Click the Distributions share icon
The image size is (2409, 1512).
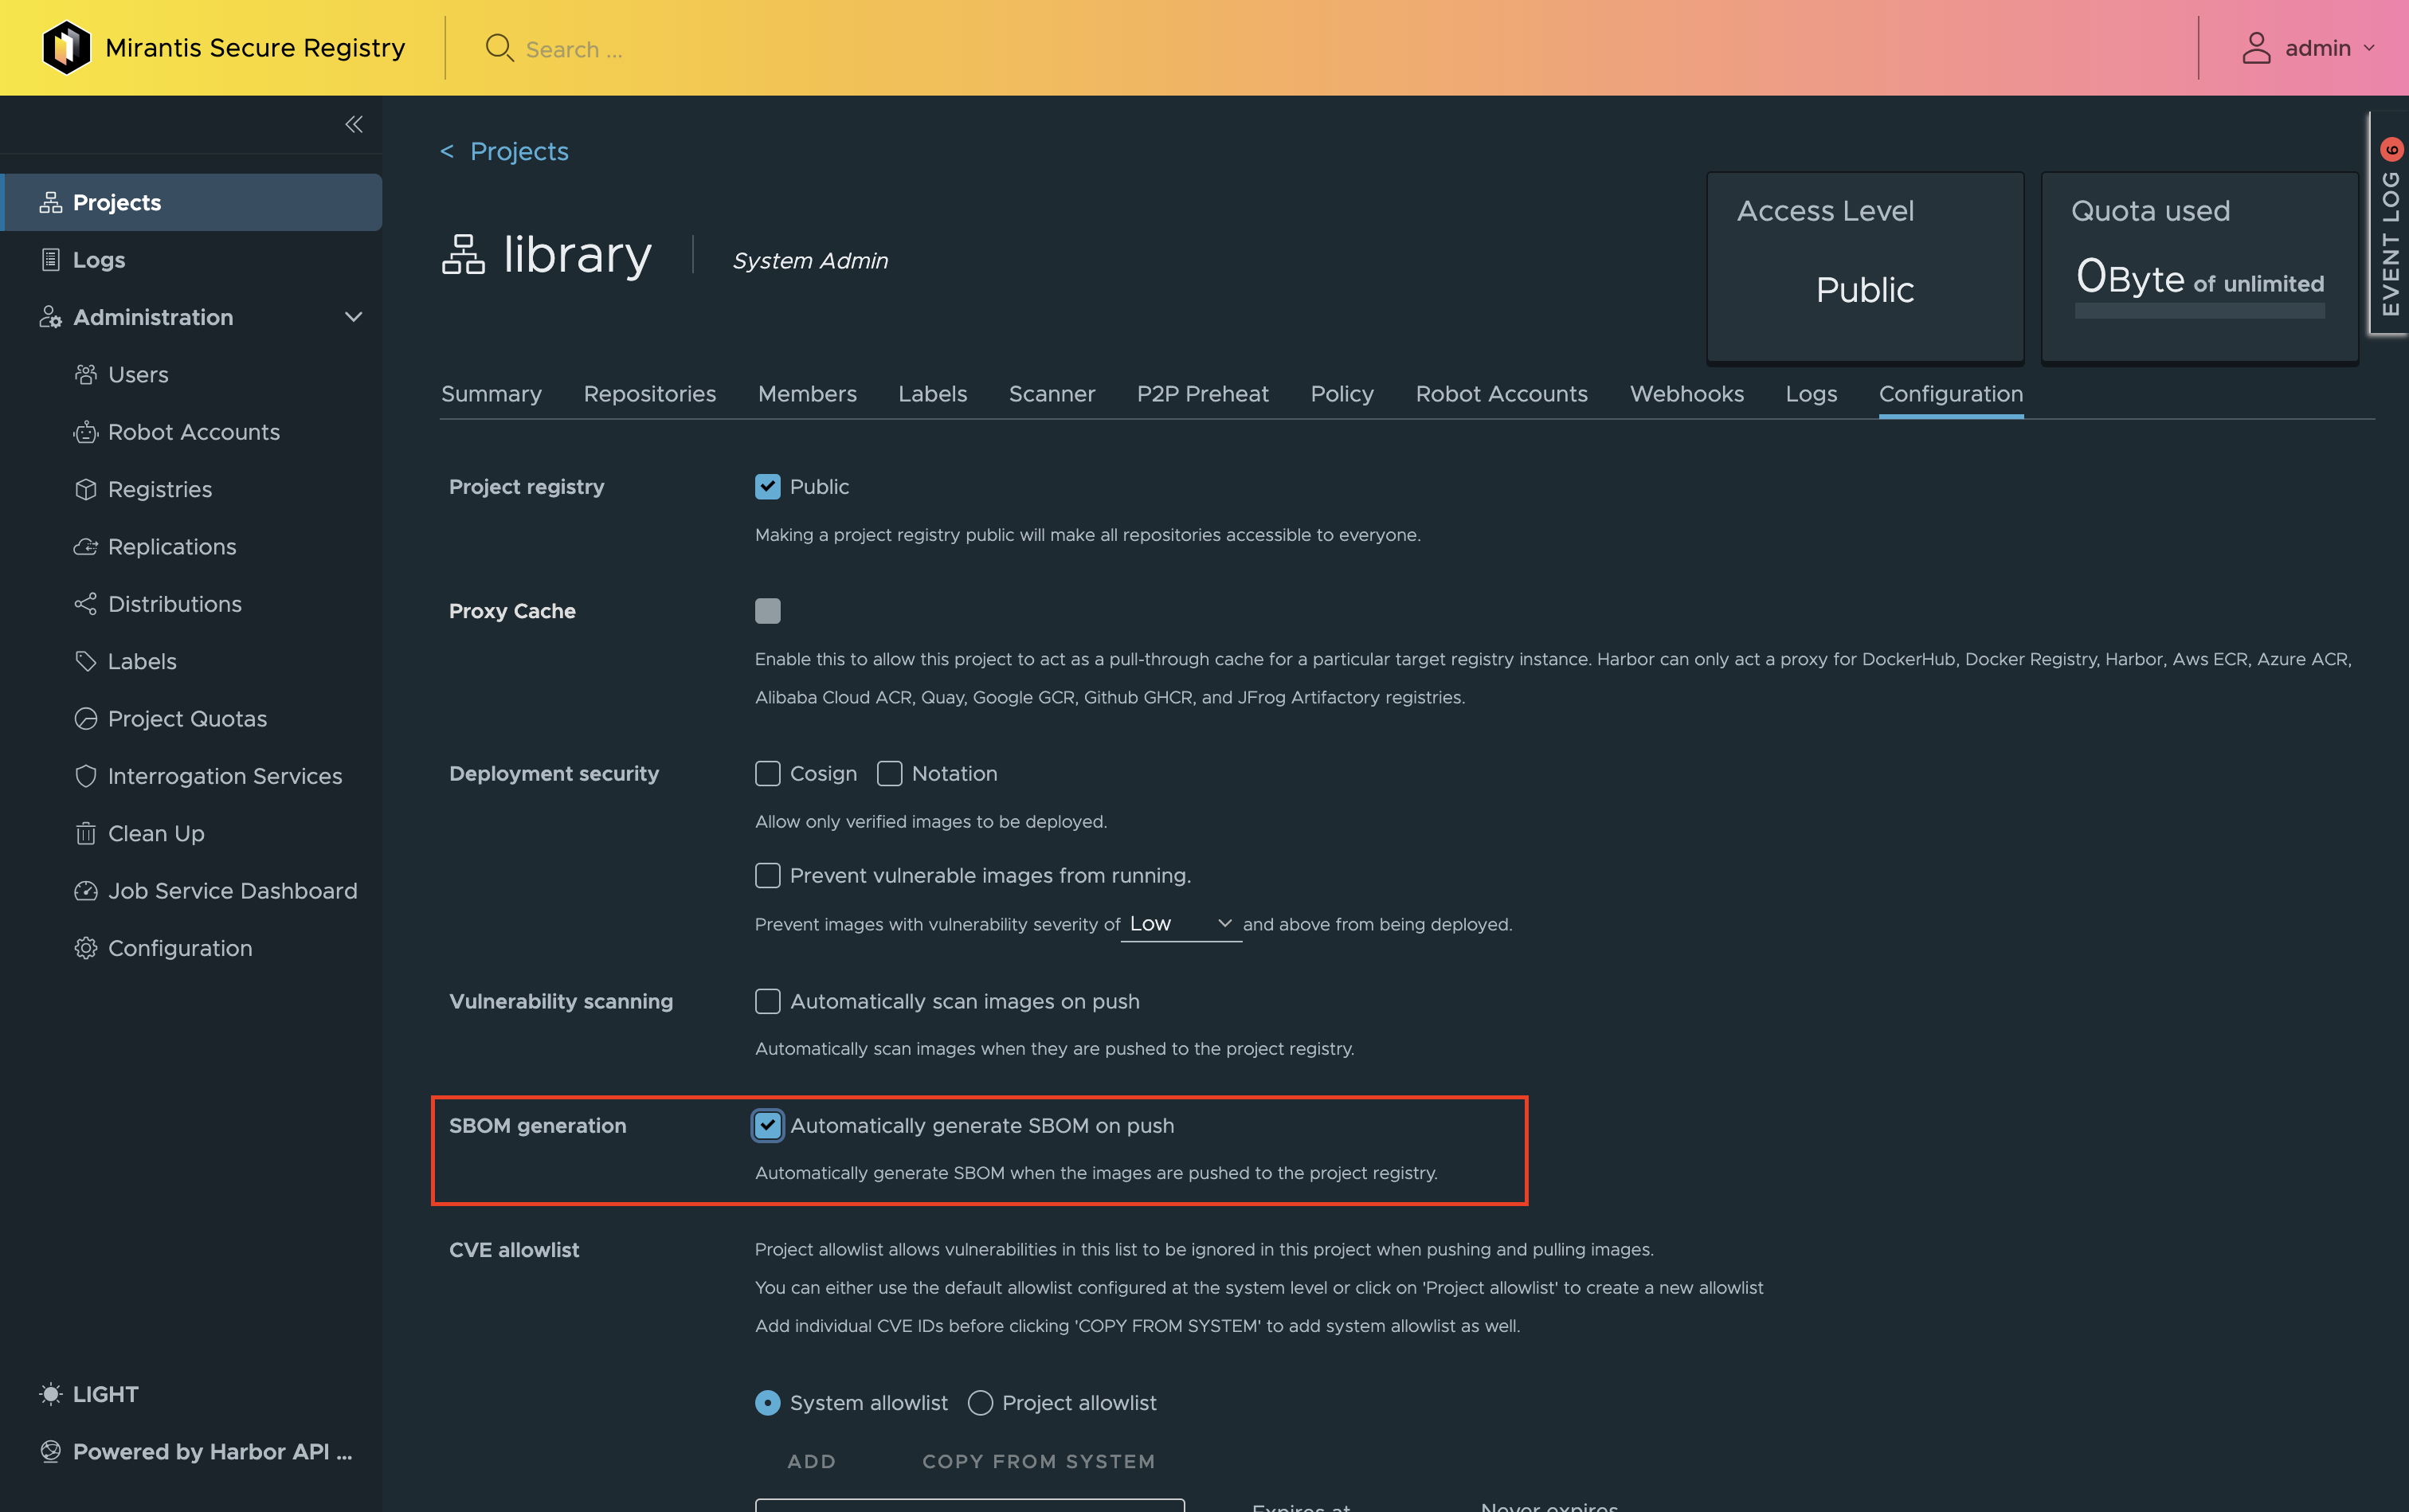[x=86, y=604]
